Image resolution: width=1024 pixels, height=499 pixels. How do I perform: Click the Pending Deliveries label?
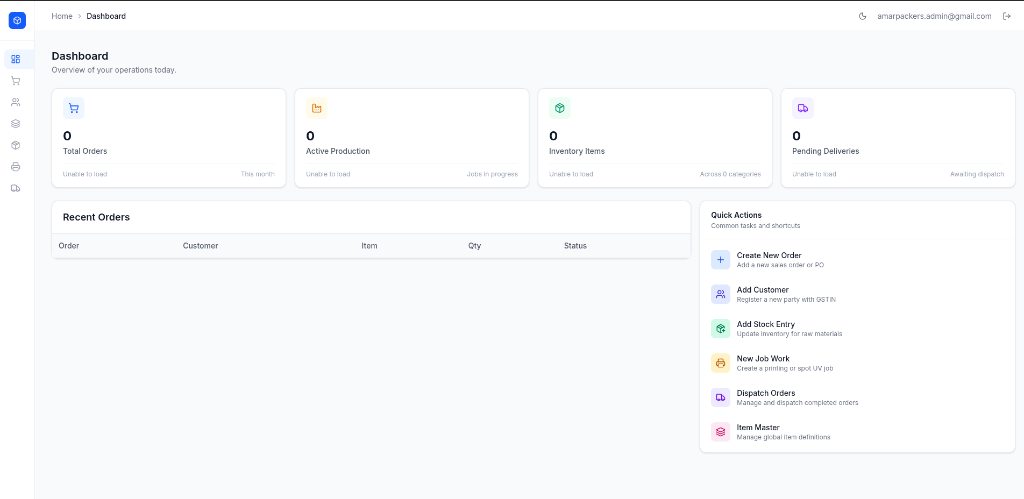[x=825, y=152]
